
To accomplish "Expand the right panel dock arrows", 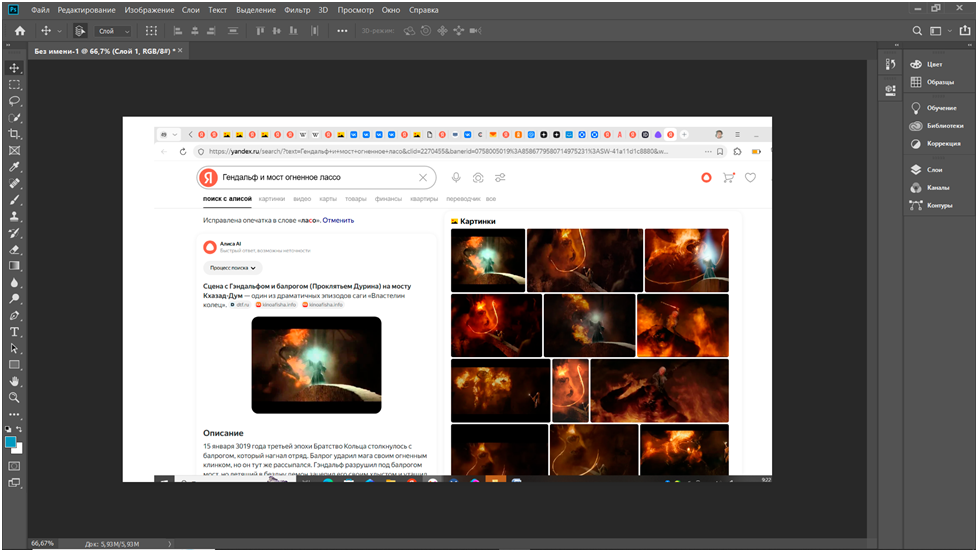I will click(x=969, y=46).
